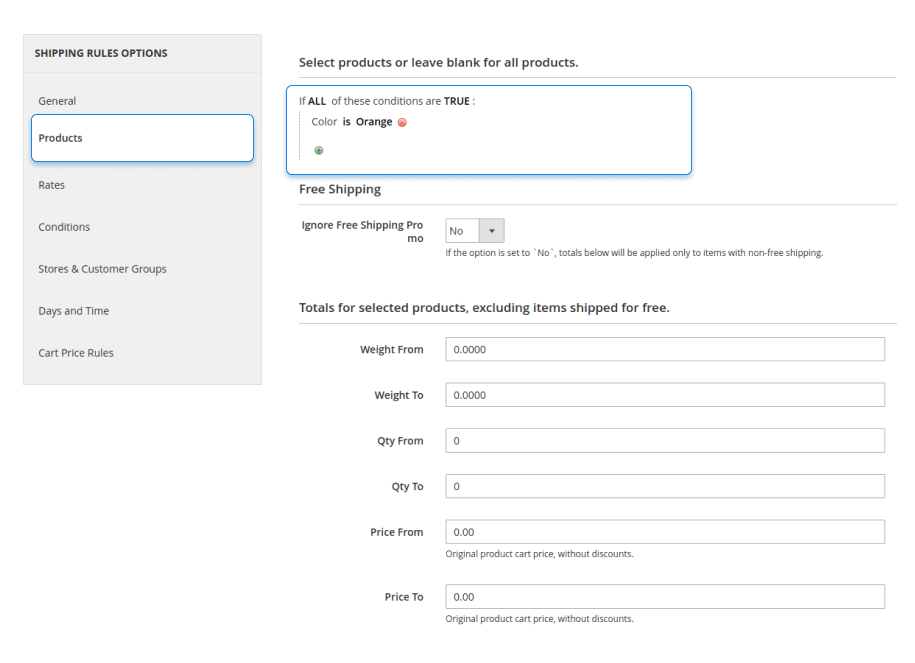
Task: Click the Qty To text field
Action: 665,487
